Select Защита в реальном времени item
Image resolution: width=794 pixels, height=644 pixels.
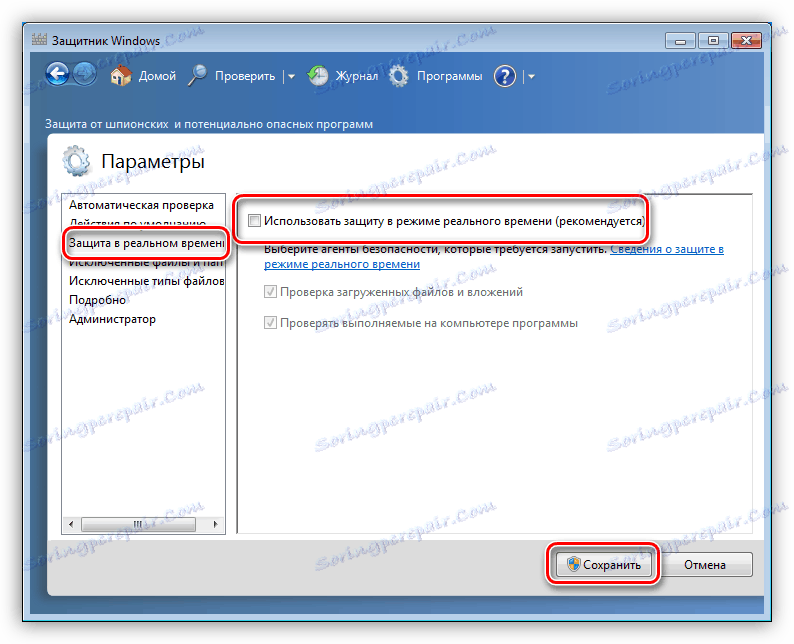(146, 243)
